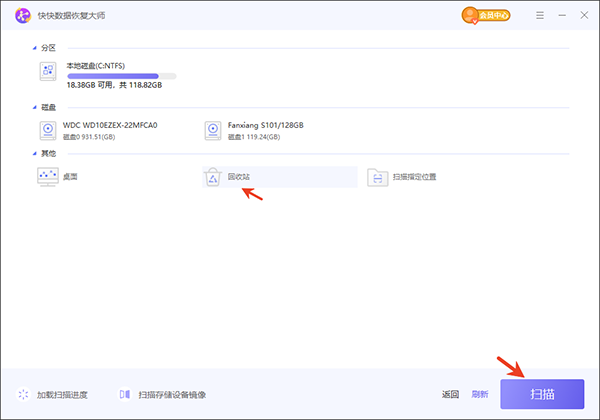Click the C: drive usage bar
This screenshot has width=600, height=420.
pos(122,76)
